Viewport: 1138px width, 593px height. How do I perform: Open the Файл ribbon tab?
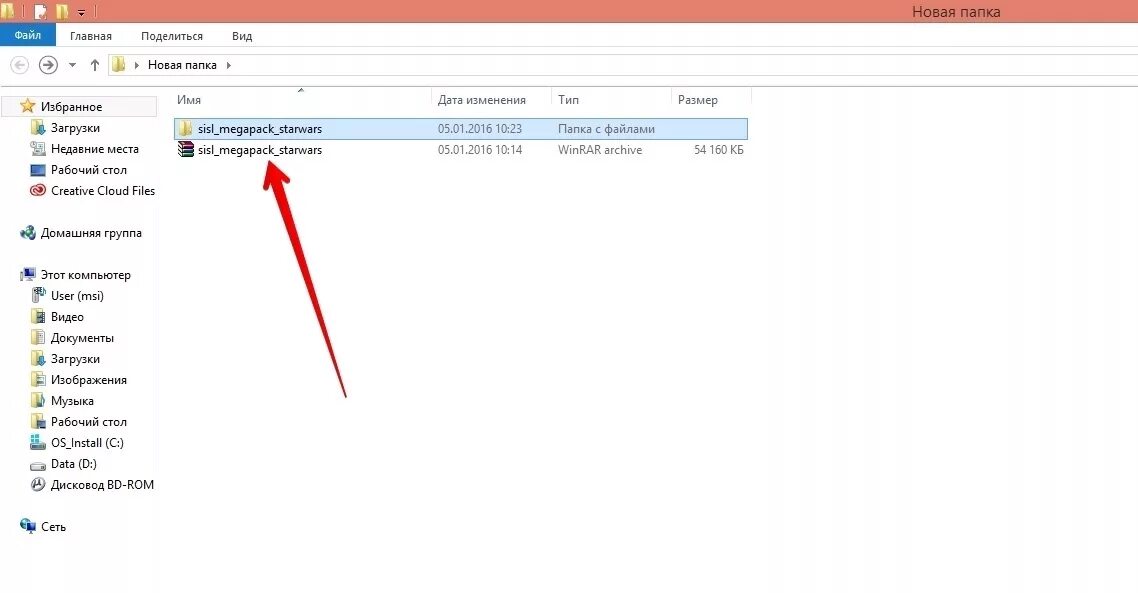point(27,35)
